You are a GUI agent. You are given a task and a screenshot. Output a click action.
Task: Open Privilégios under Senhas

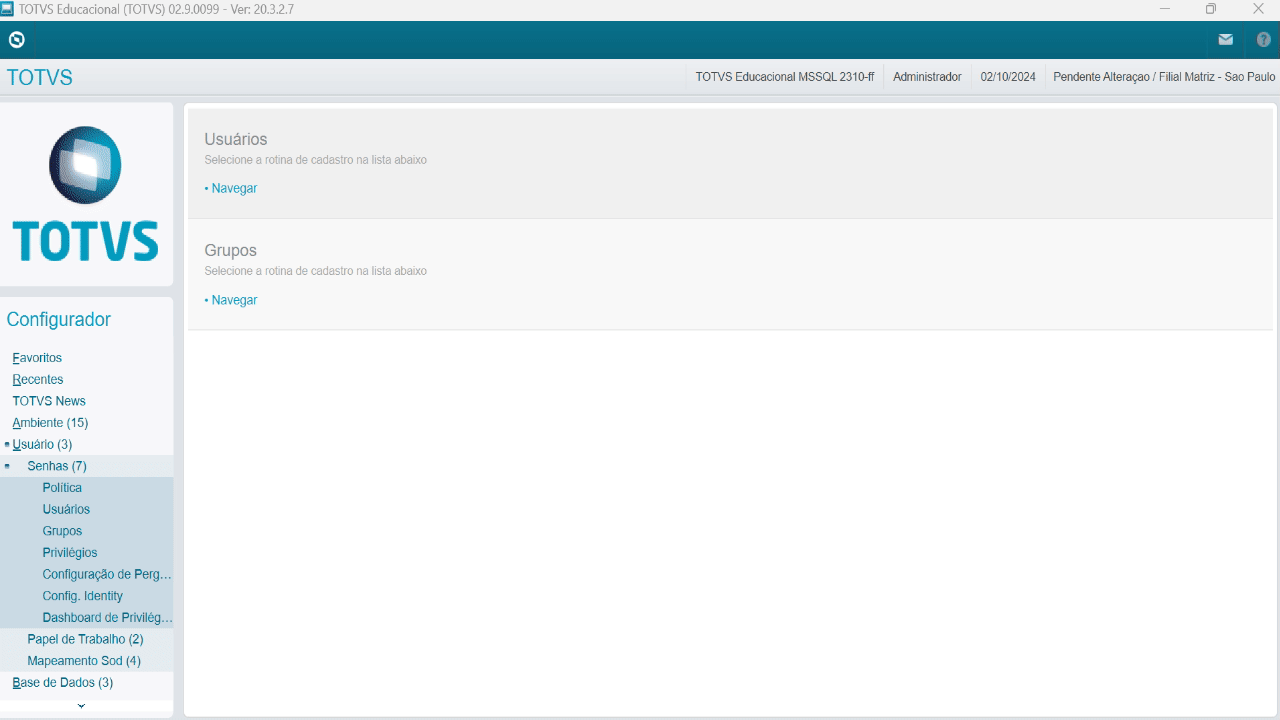[70, 553]
